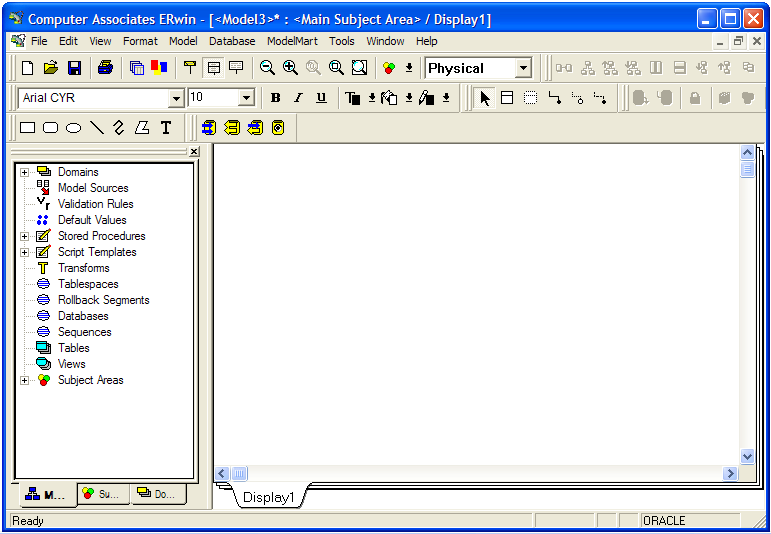Toggle italic formatting
This screenshot has width=771, height=534.
coord(298,98)
